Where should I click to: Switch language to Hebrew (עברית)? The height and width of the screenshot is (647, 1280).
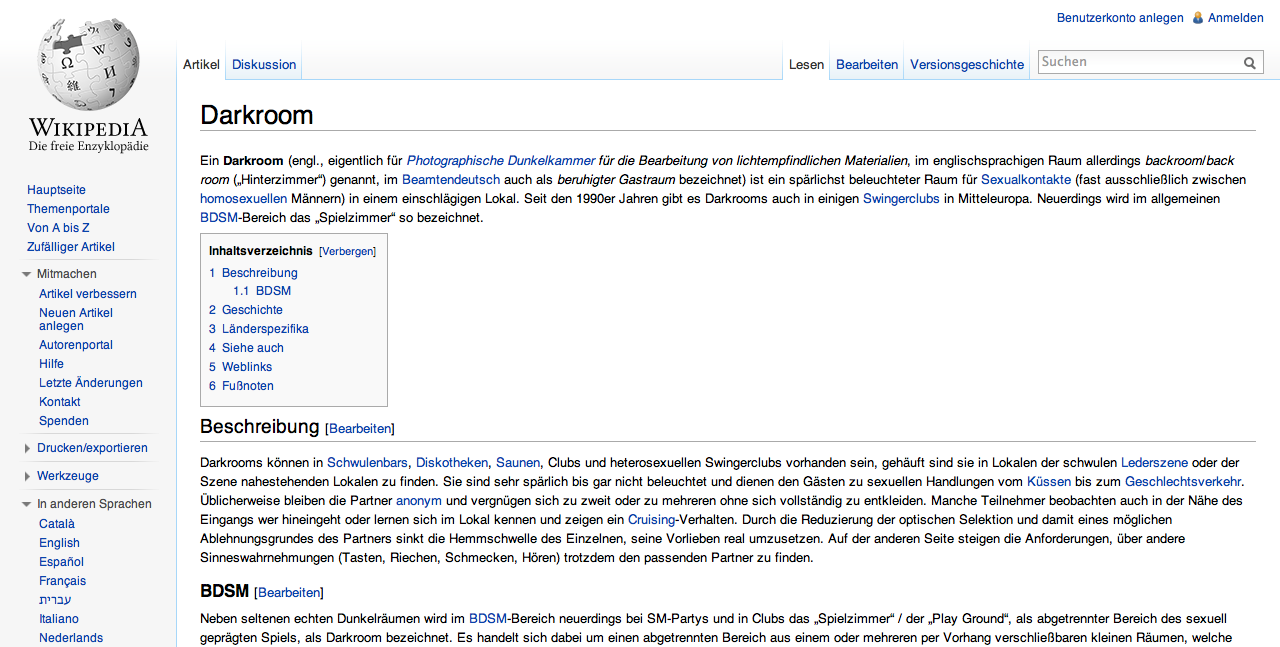pos(55,600)
